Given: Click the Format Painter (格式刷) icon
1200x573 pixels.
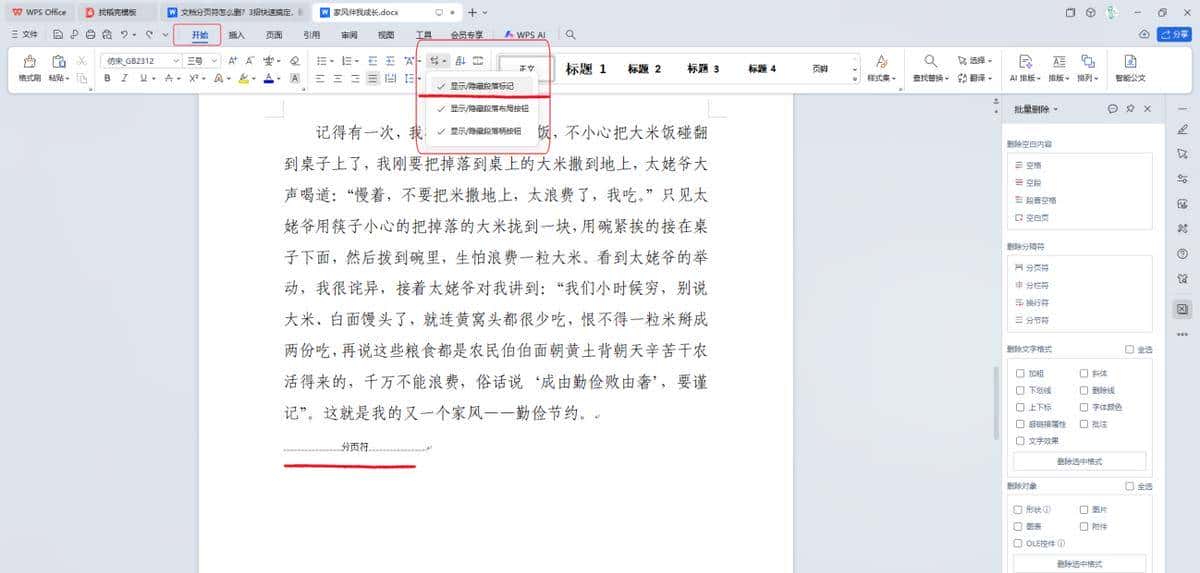Looking at the screenshot, I should (x=30, y=61).
